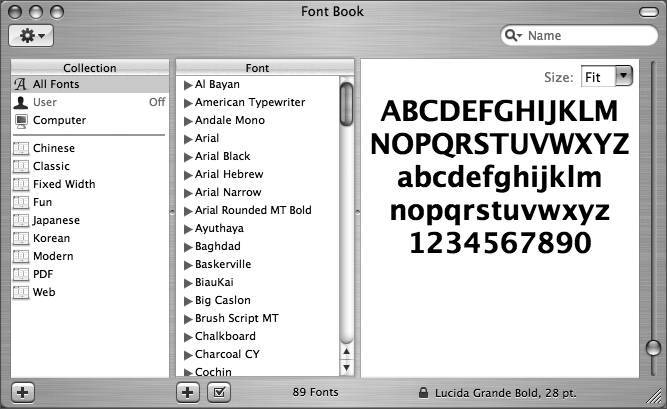Click the Classic collection book icon
This screenshot has height=409, width=667.
[21, 166]
